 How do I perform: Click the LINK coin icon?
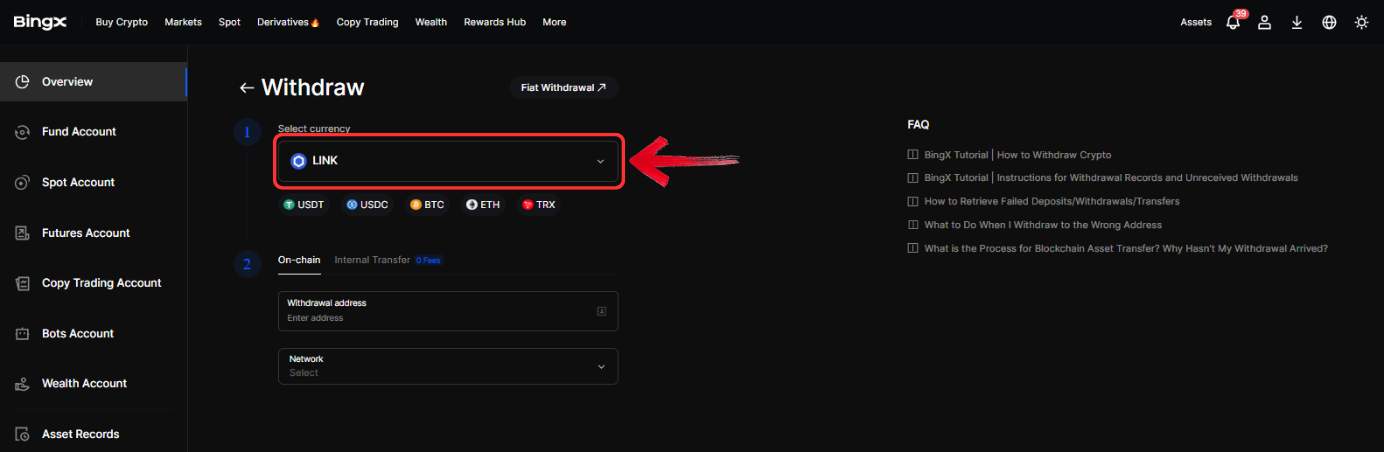298,161
